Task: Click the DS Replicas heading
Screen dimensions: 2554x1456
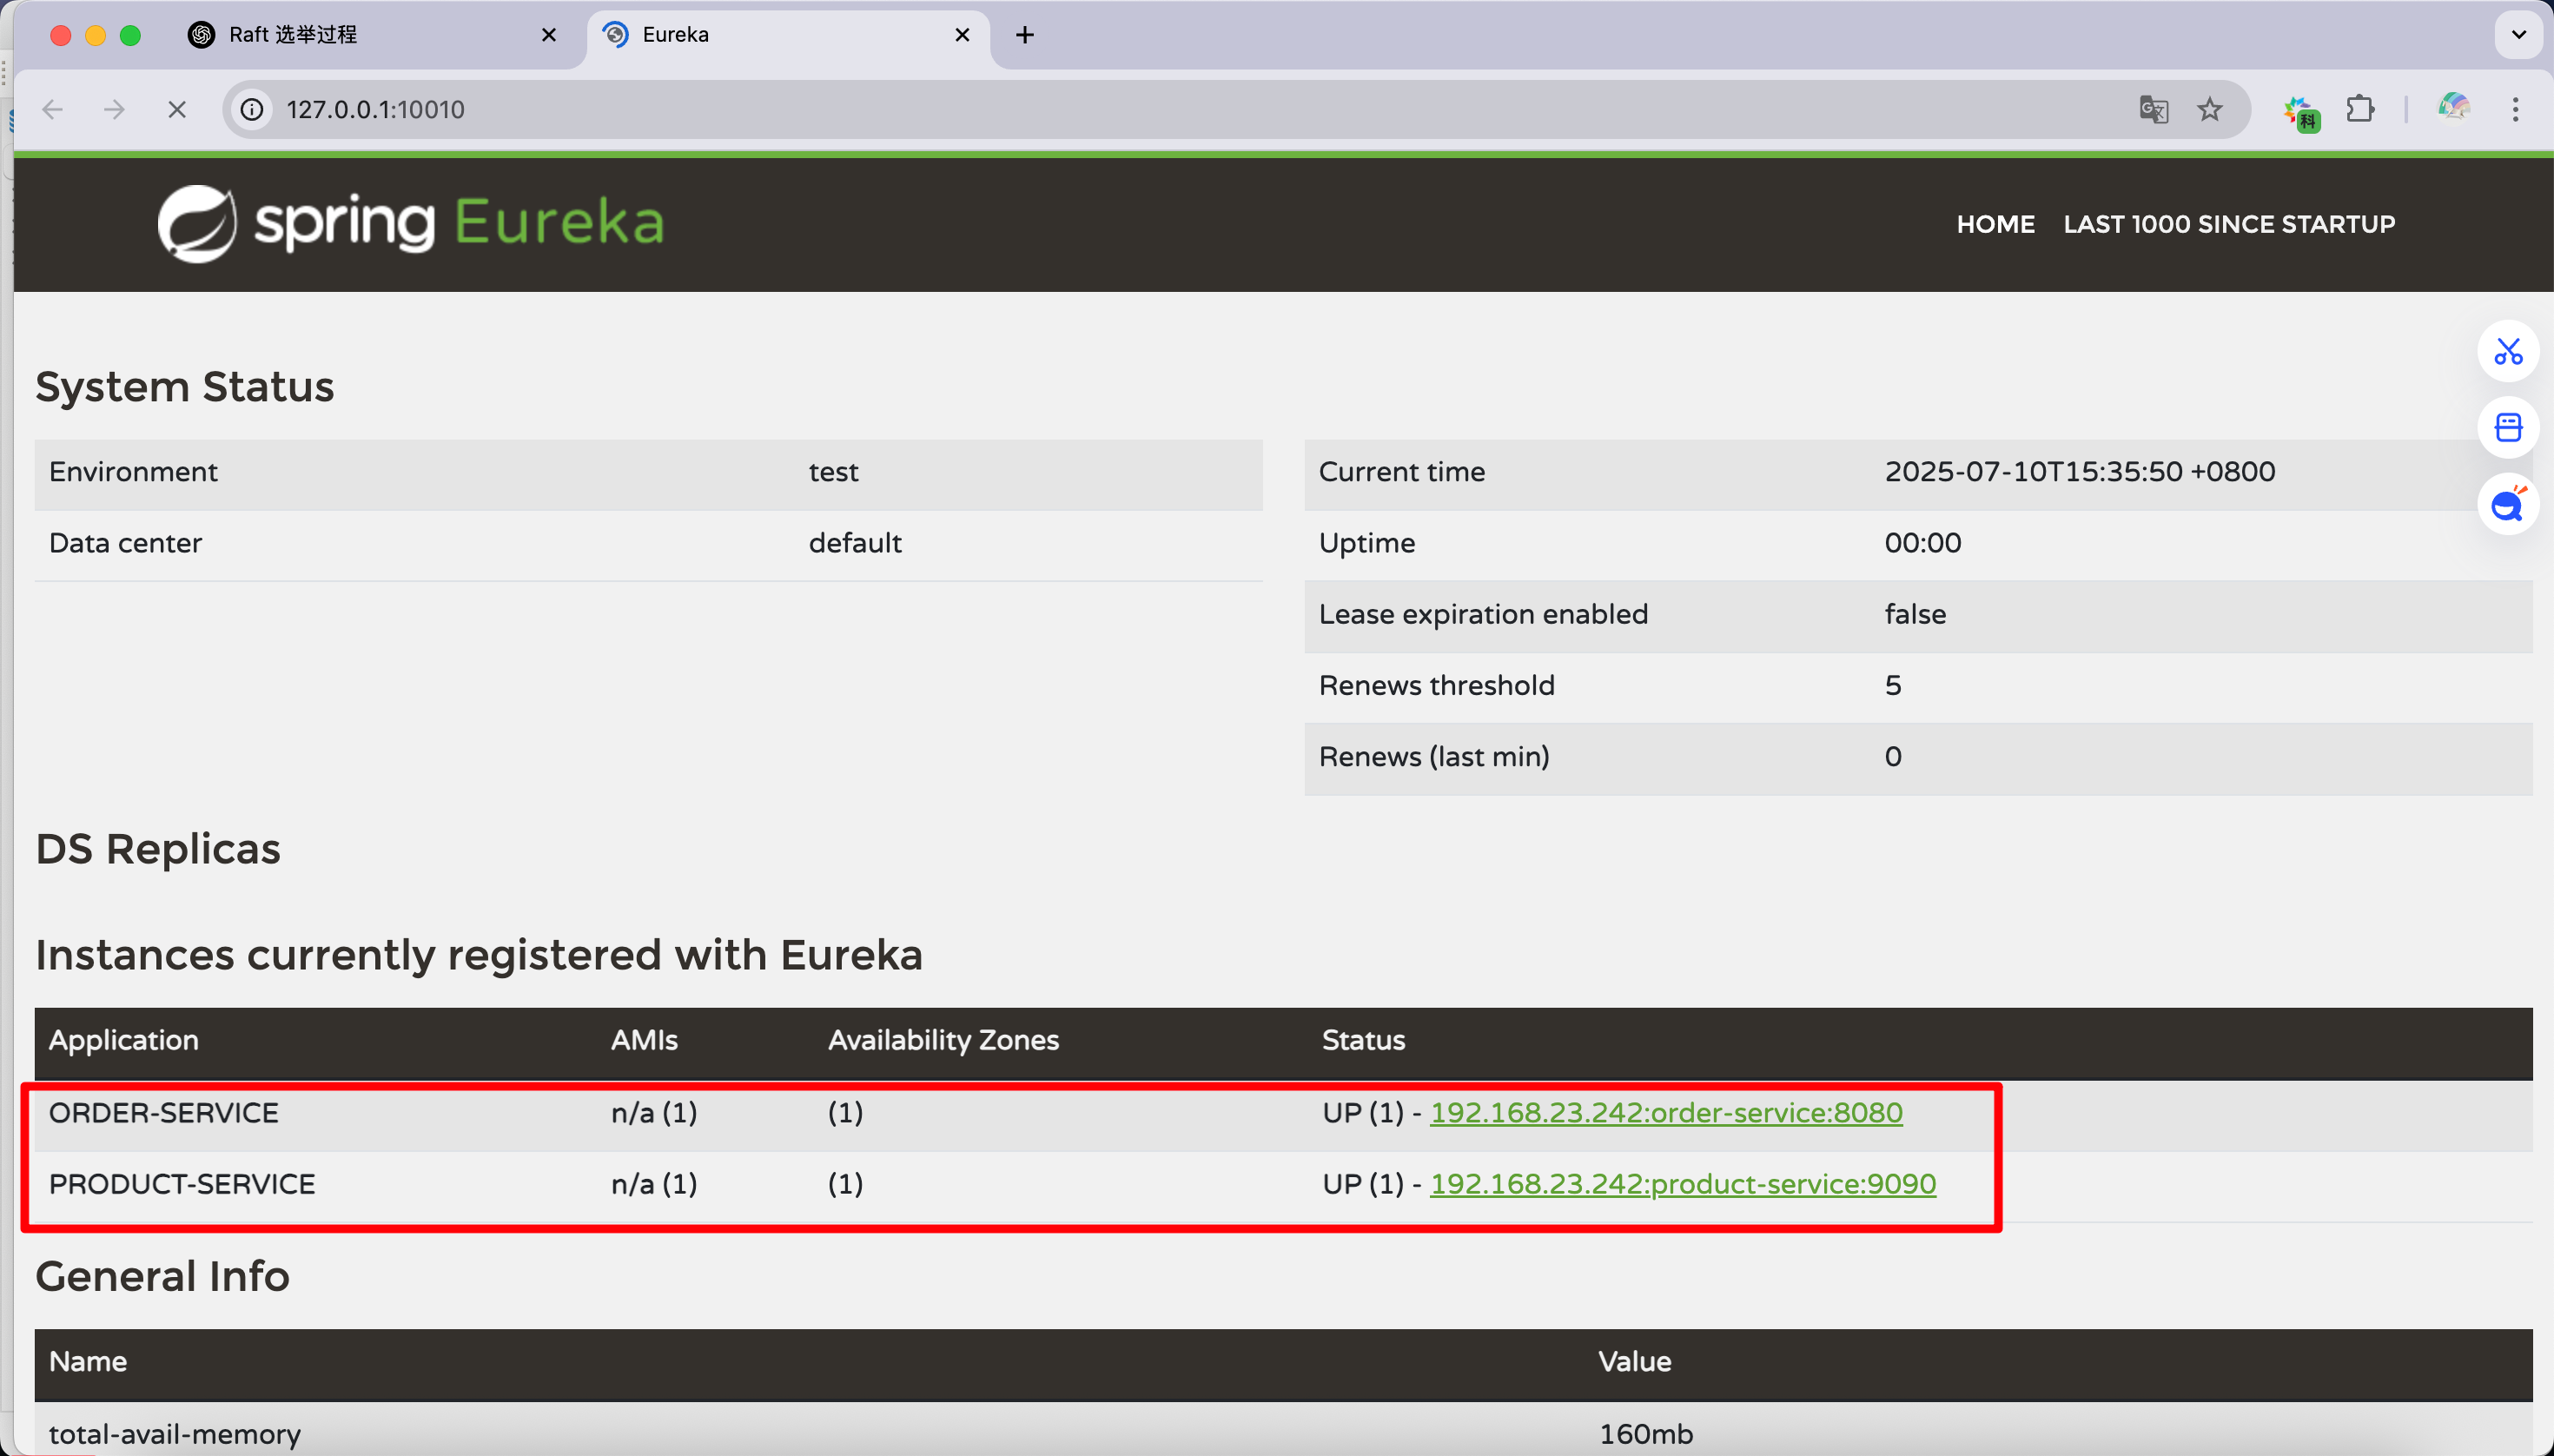Action: [158, 849]
